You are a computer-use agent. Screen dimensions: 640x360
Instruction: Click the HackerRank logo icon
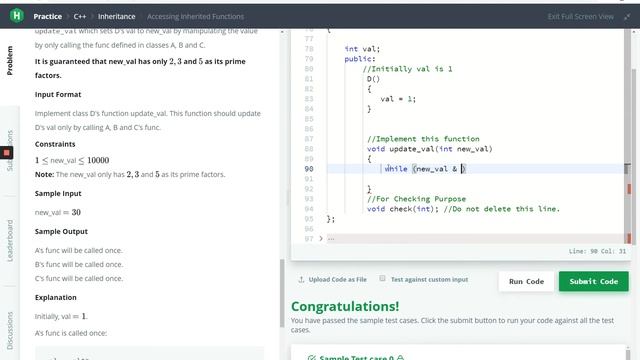16,16
